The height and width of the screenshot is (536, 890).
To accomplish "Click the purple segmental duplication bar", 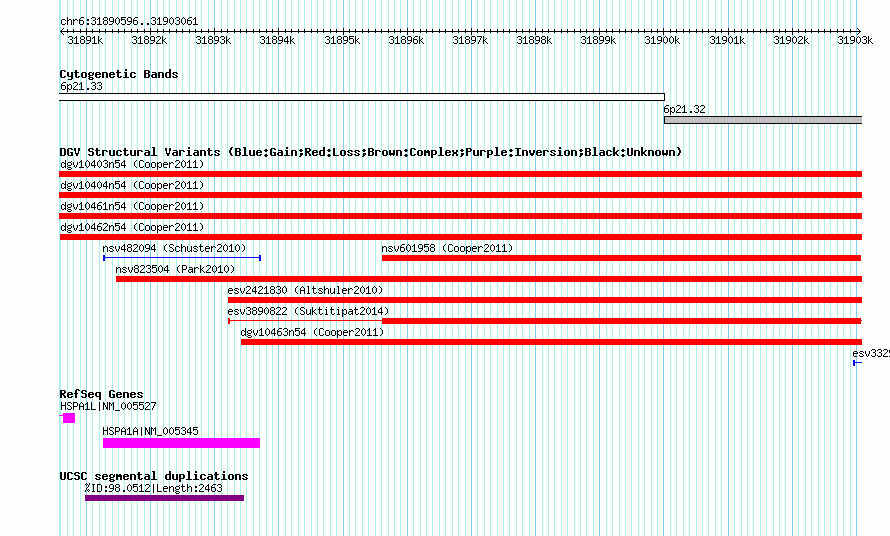I will click(x=165, y=498).
